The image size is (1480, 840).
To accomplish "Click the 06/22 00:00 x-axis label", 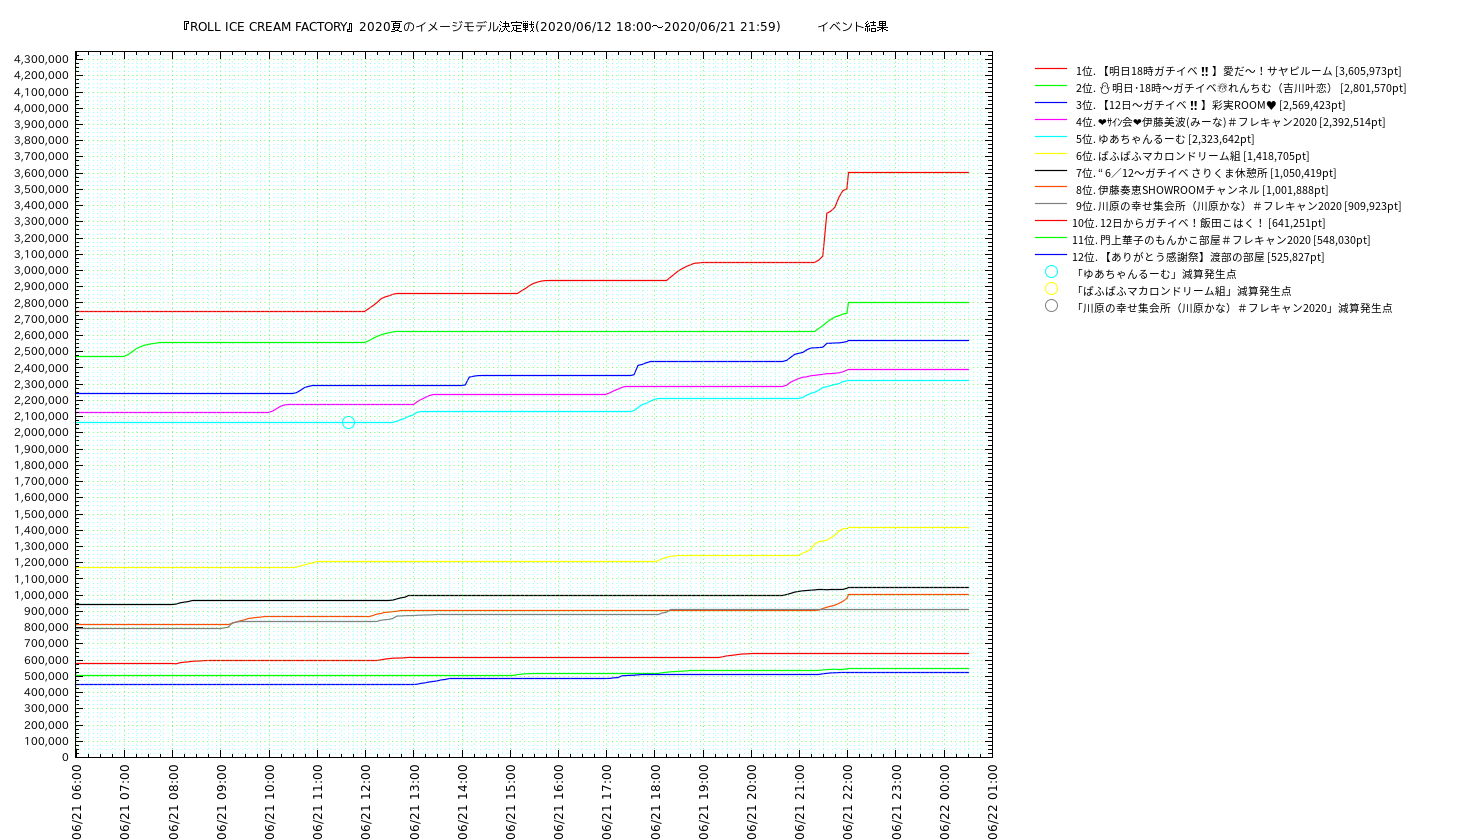I will pos(944,802).
